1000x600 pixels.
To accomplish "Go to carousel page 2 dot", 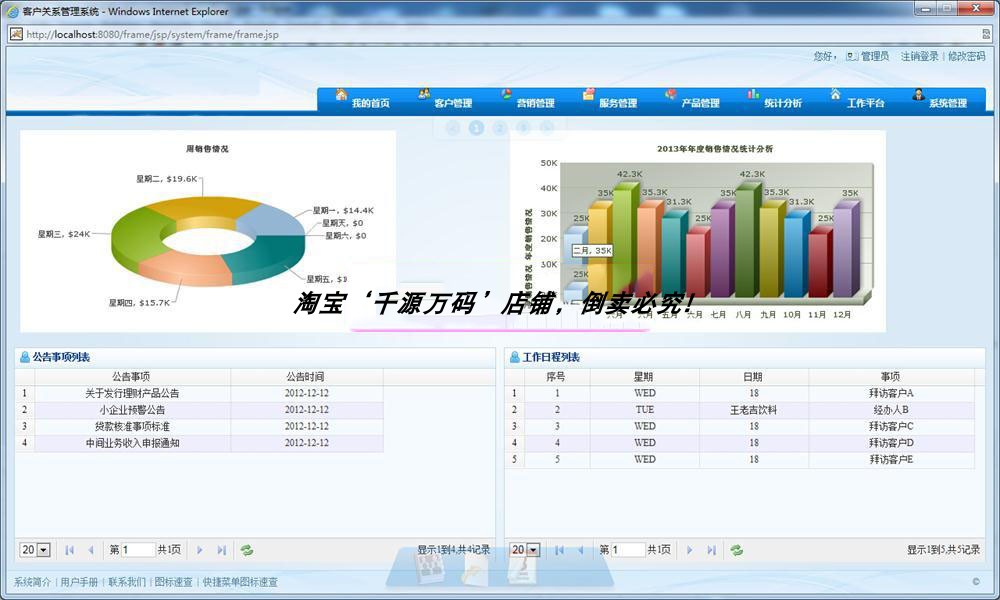I will 499,128.
